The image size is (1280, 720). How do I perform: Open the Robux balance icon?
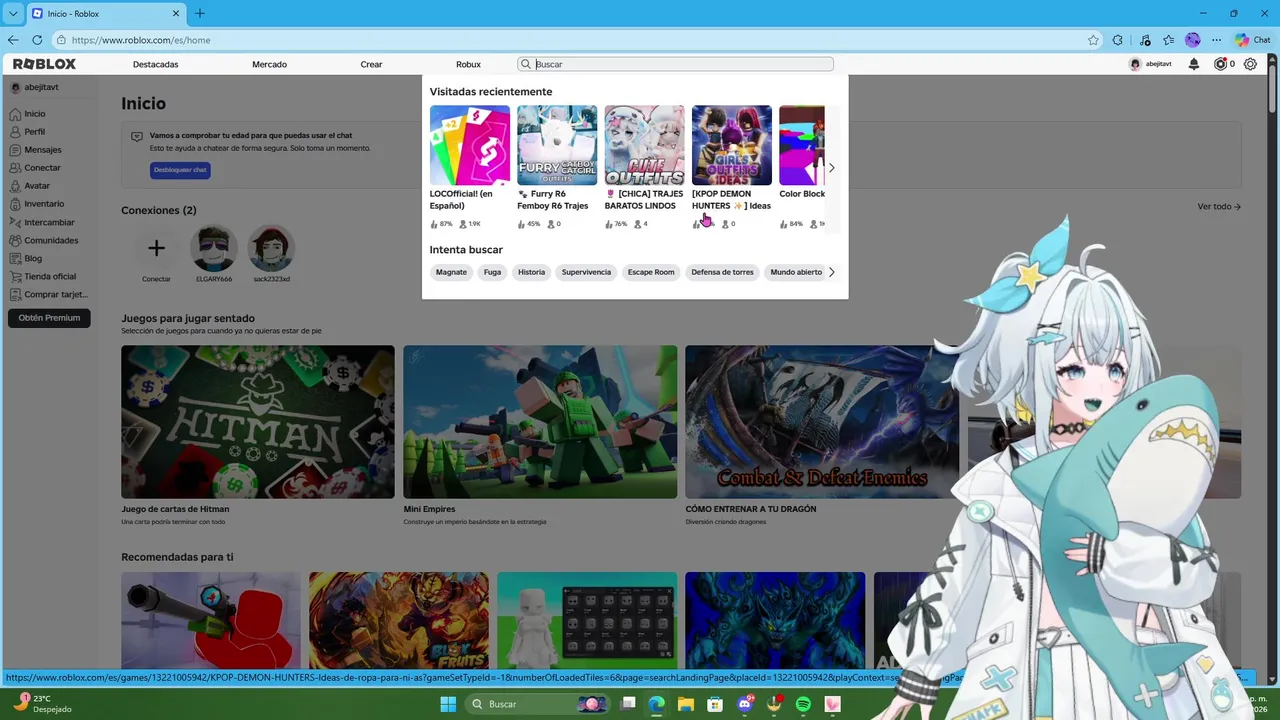point(1220,64)
